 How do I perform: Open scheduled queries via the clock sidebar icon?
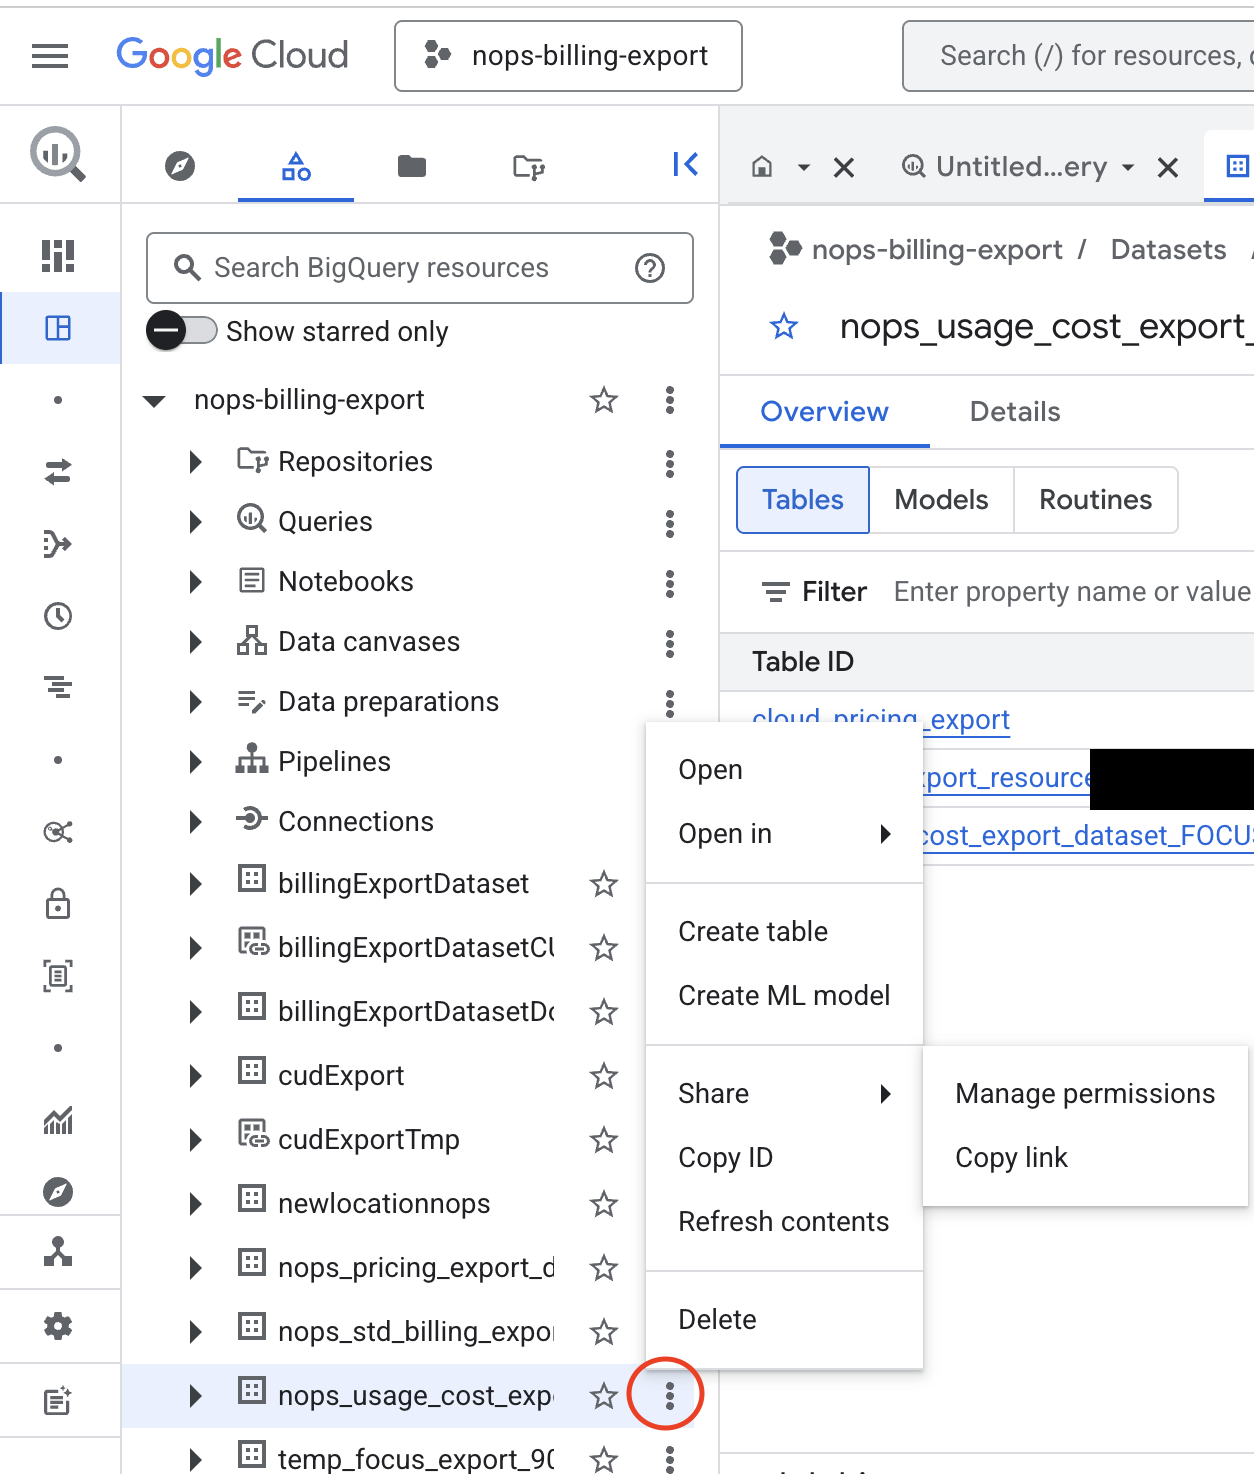58,617
